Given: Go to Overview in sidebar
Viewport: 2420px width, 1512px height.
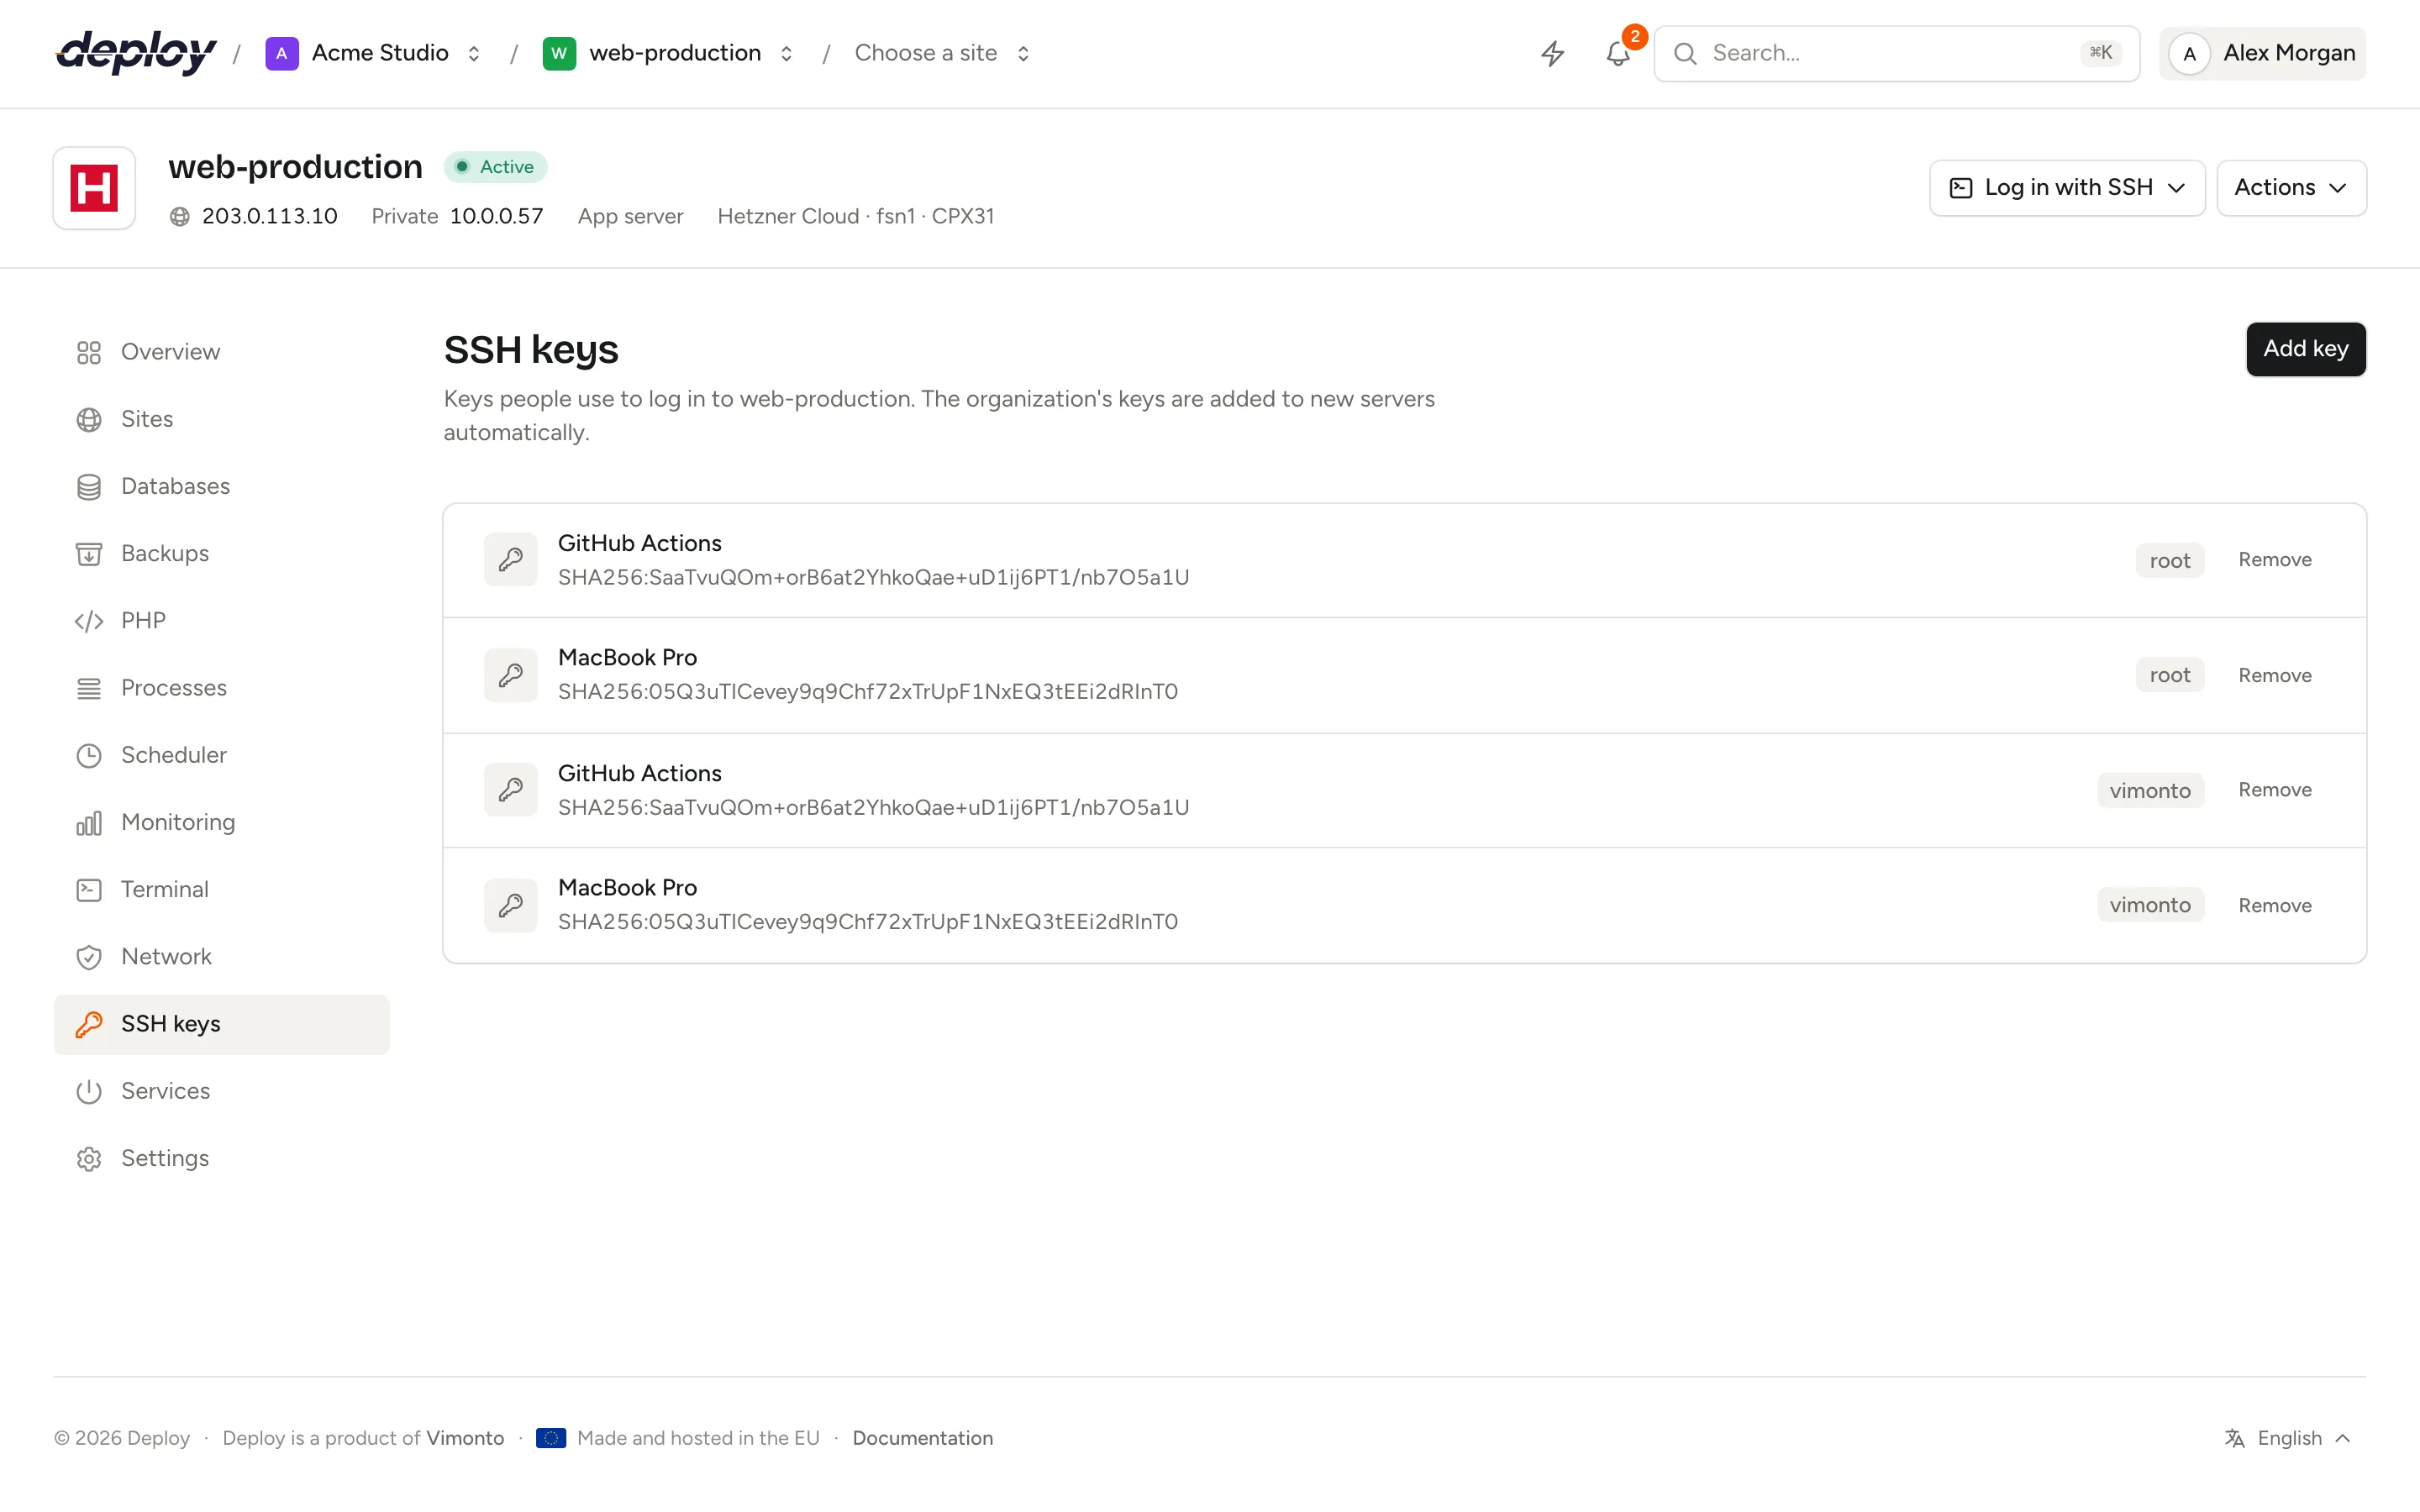Looking at the screenshot, I should (x=221, y=352).
